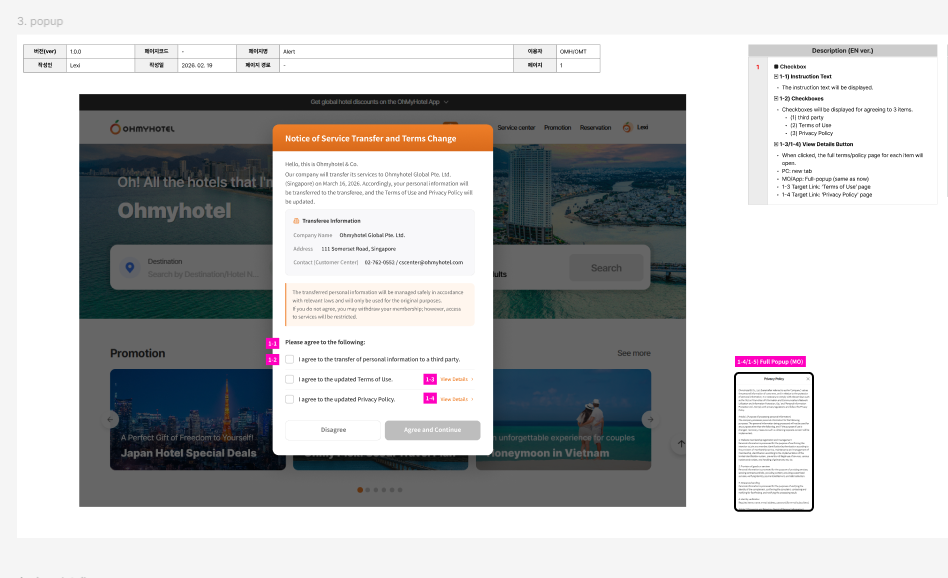Click the Lexi username in header

point(642,127)
